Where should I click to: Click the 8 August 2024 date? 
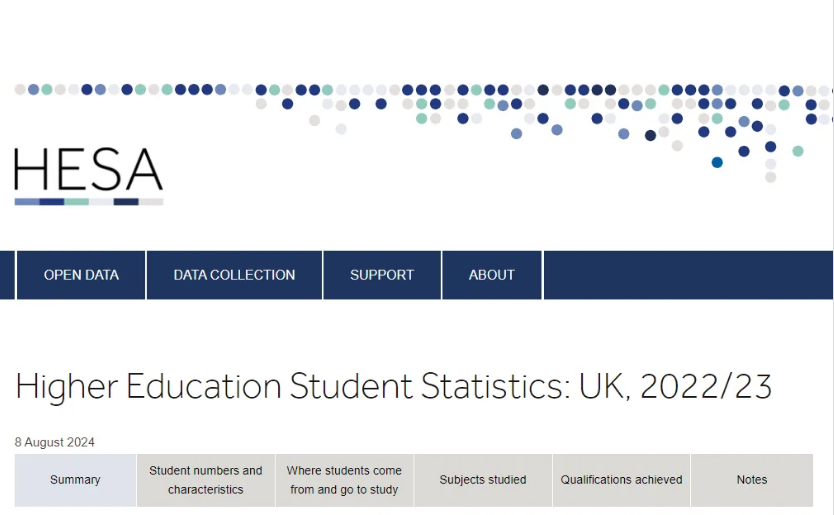(x=55, y=442)
